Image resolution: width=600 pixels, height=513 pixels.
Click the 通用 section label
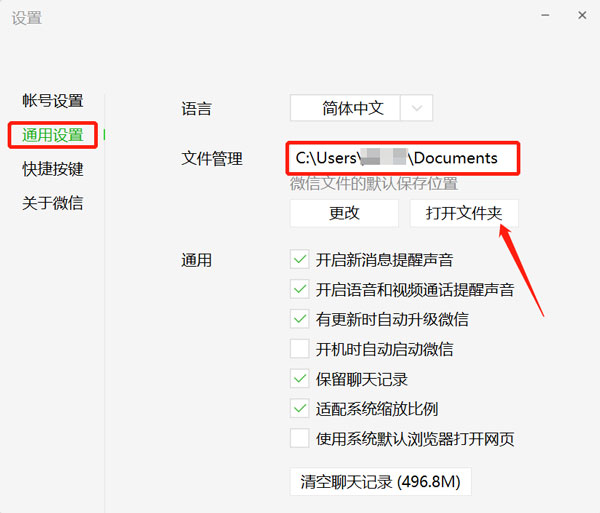(x=196, y=260)
